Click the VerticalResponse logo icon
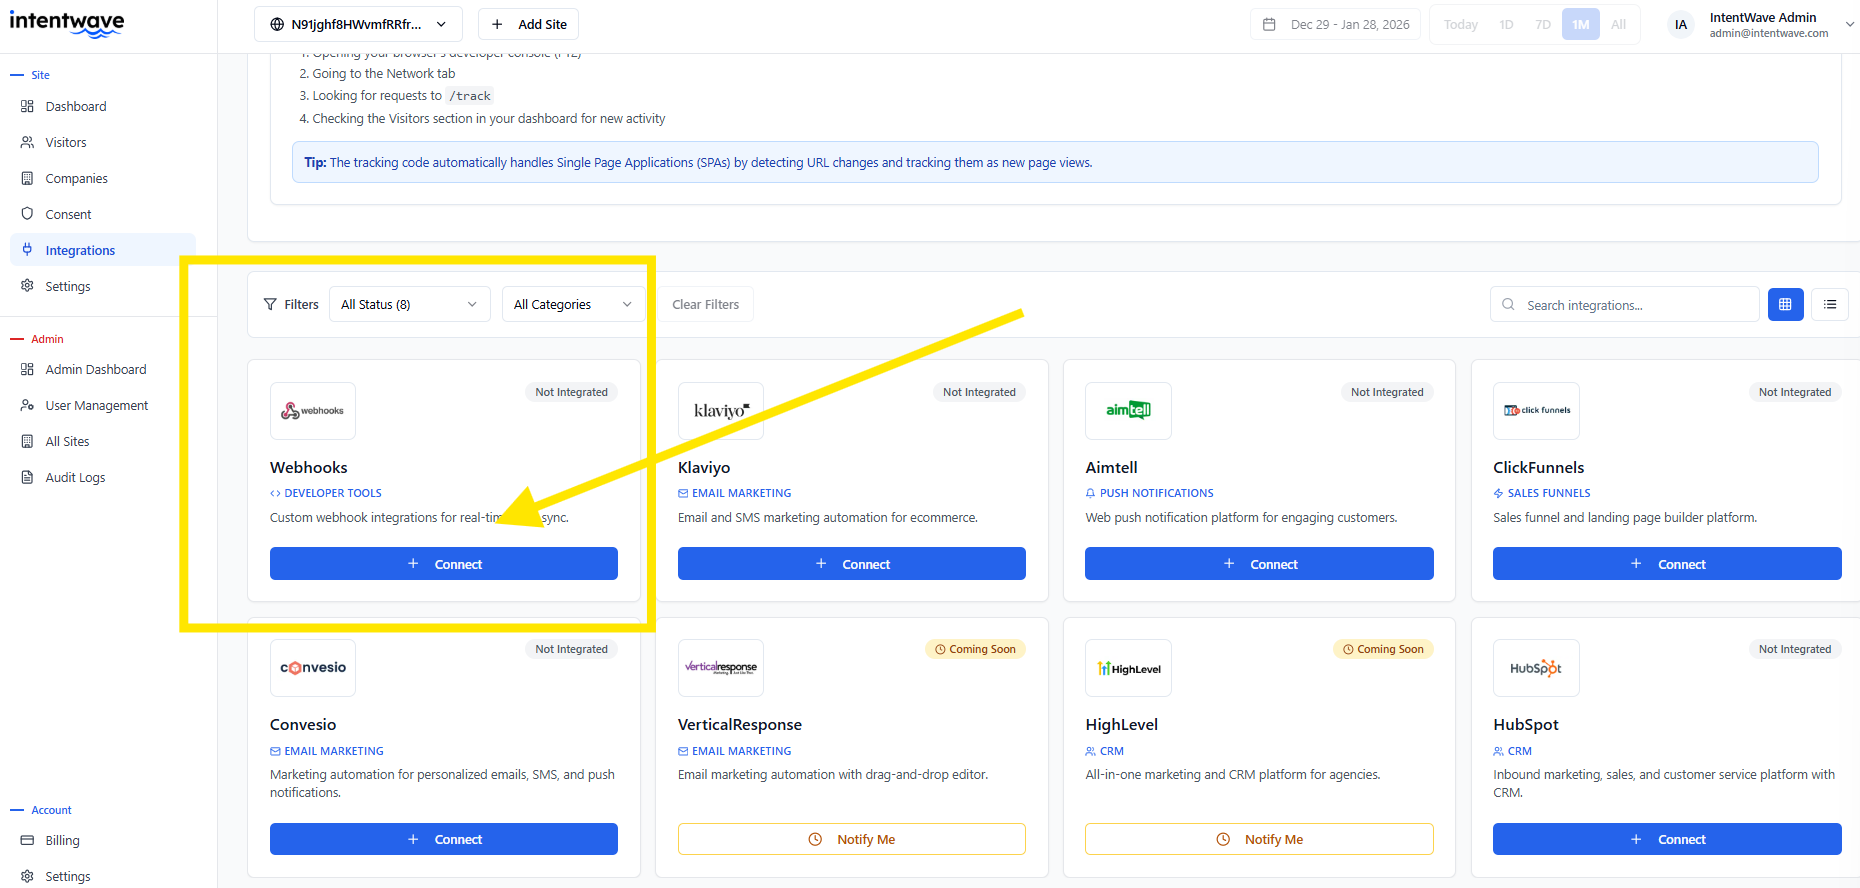1860x888 pixels. pyautogui.click(x=720, y=668)
